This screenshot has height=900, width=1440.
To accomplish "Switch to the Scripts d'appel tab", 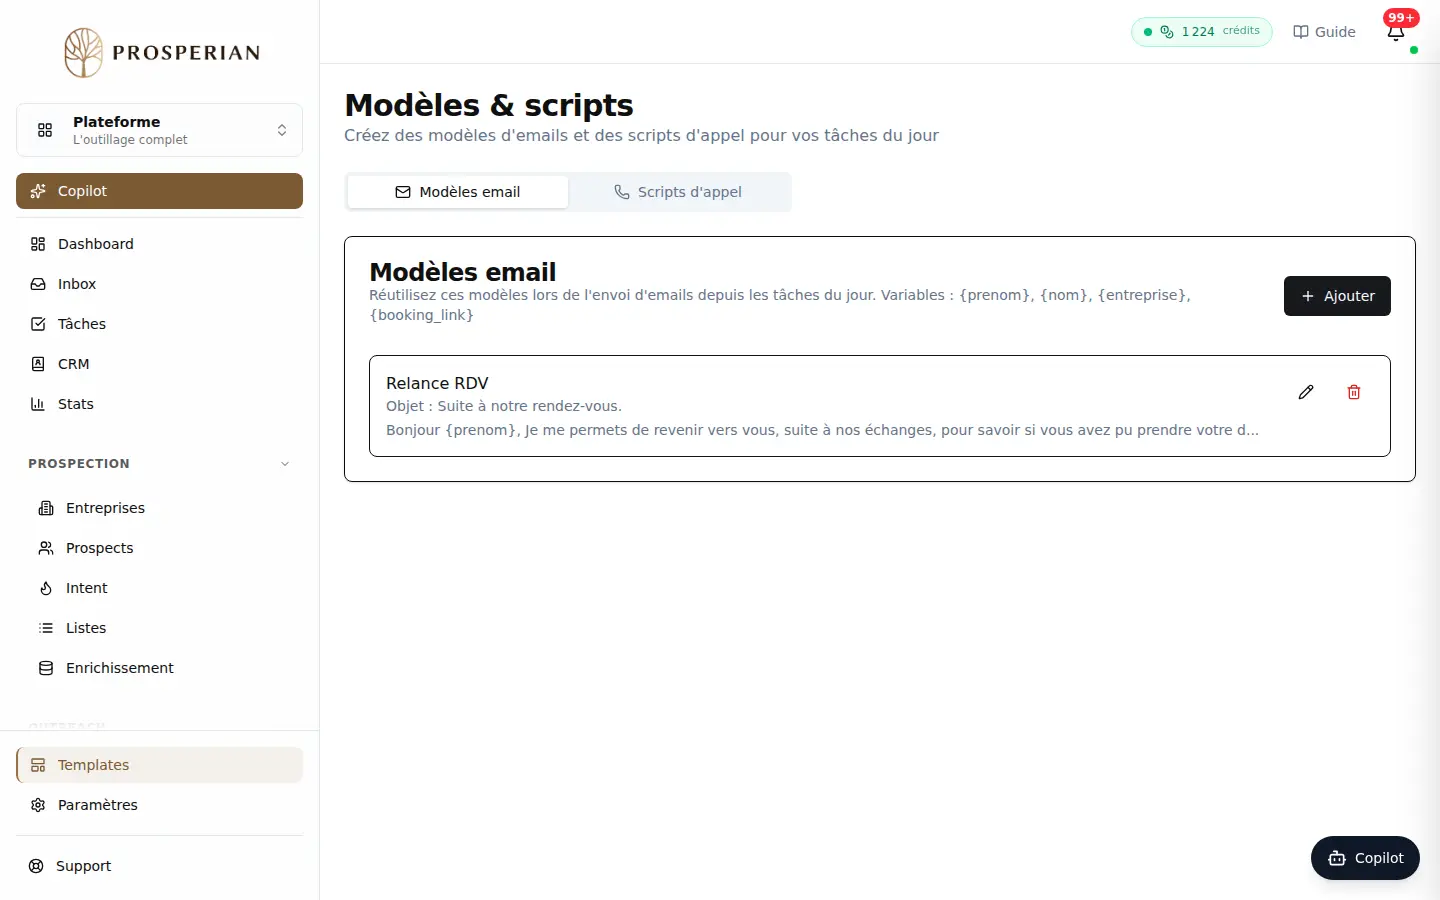I will pos(678,192).
